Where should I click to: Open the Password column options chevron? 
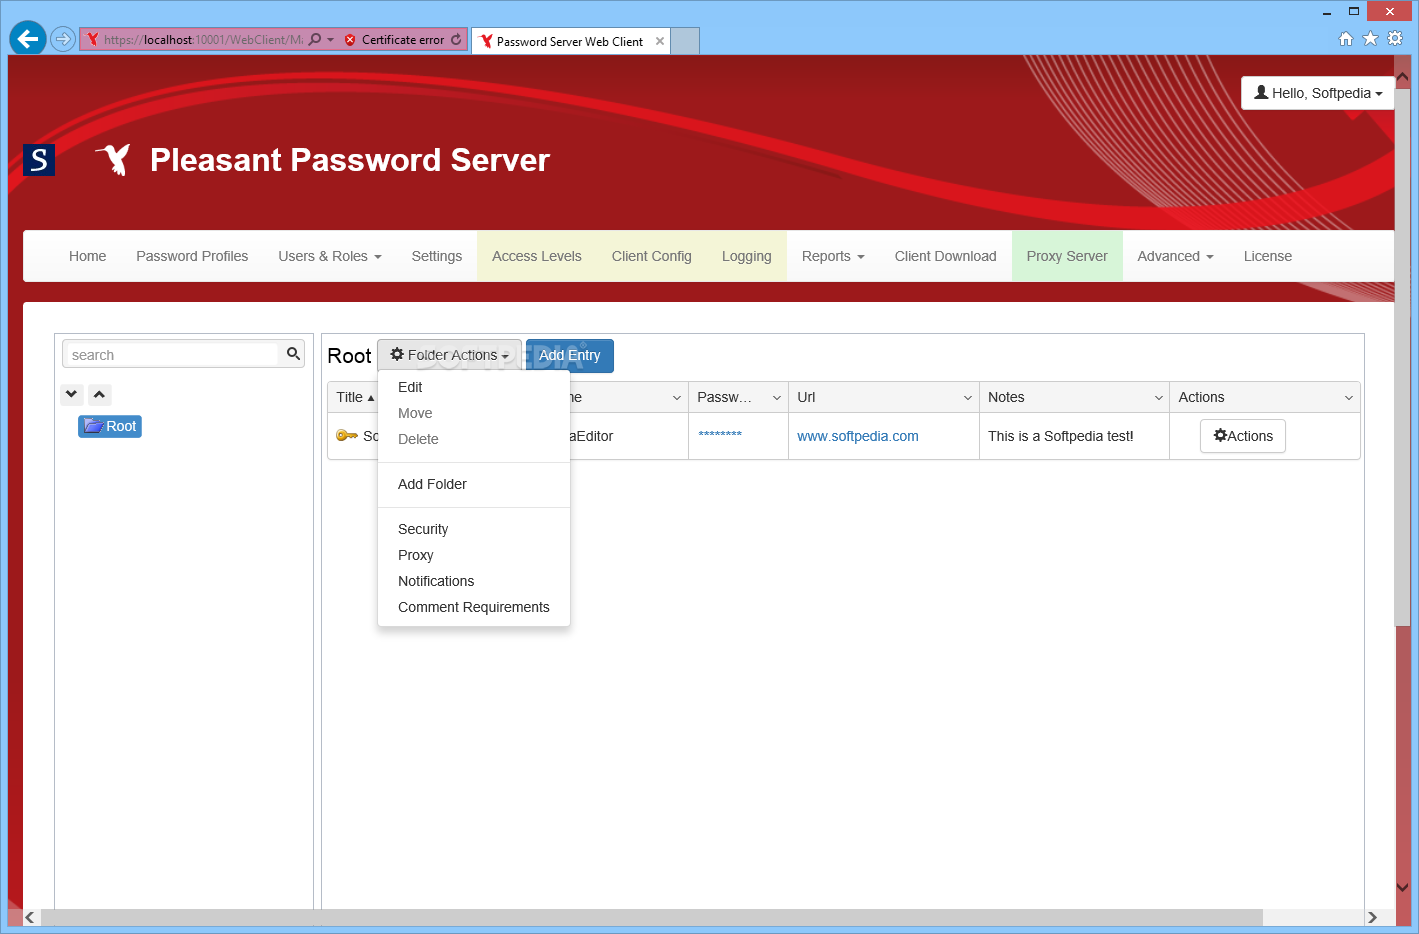(777, 398)
